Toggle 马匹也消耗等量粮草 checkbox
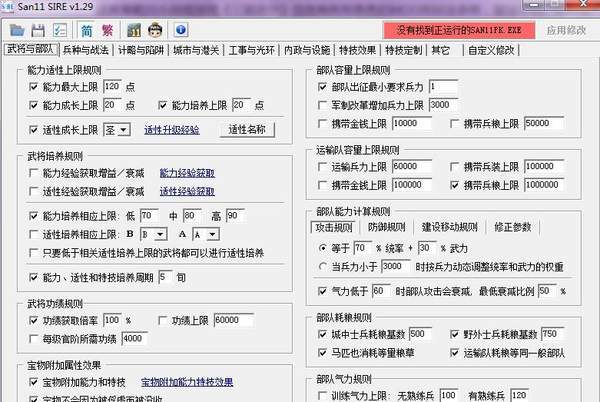The image size is (600, 402). (x=322, y=352)
